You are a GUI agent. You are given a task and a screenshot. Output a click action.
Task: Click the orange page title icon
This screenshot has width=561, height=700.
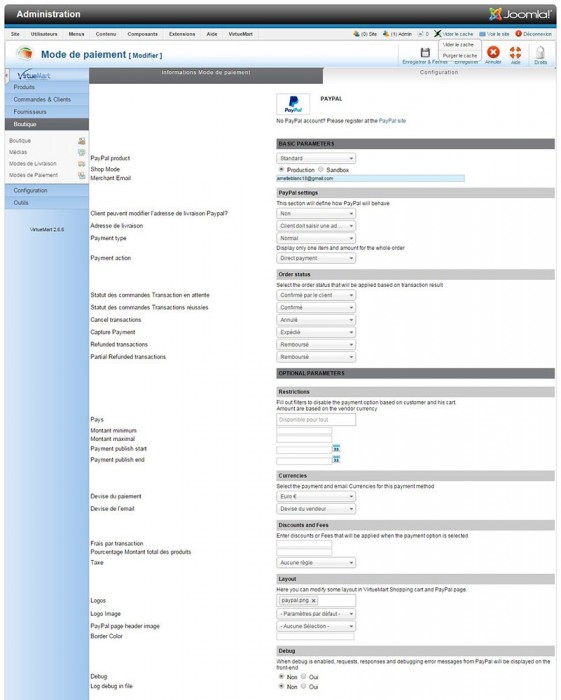(x=25, y=53)
